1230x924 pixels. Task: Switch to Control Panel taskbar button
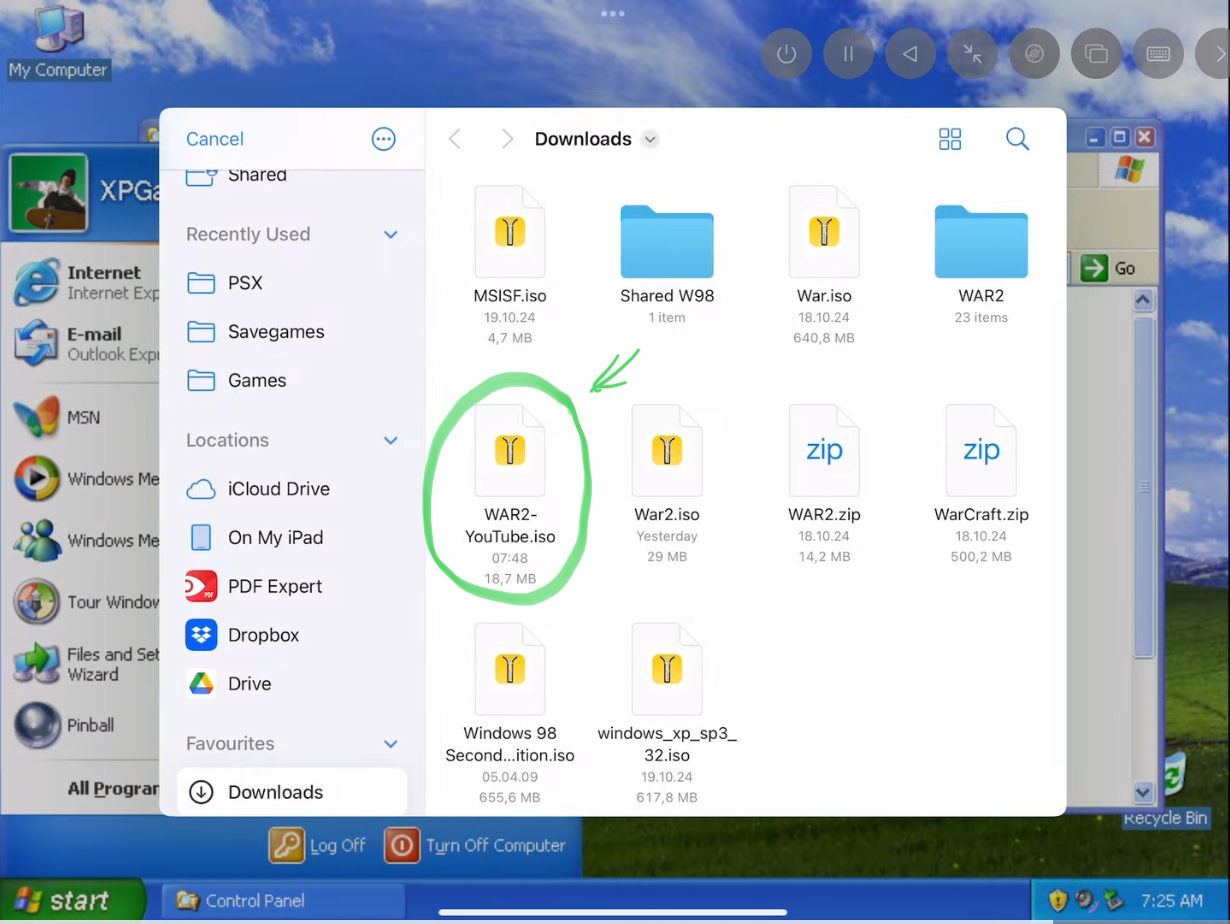click(x=284, y=901)
